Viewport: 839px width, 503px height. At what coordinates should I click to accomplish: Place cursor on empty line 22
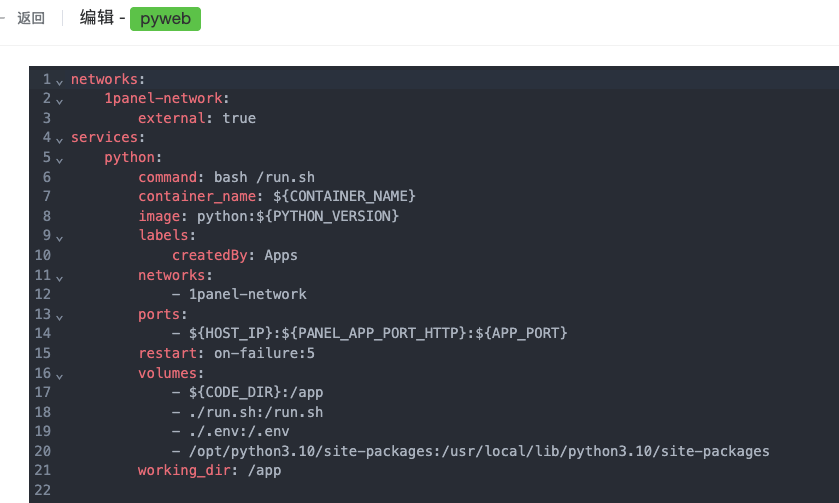(455, 490)
